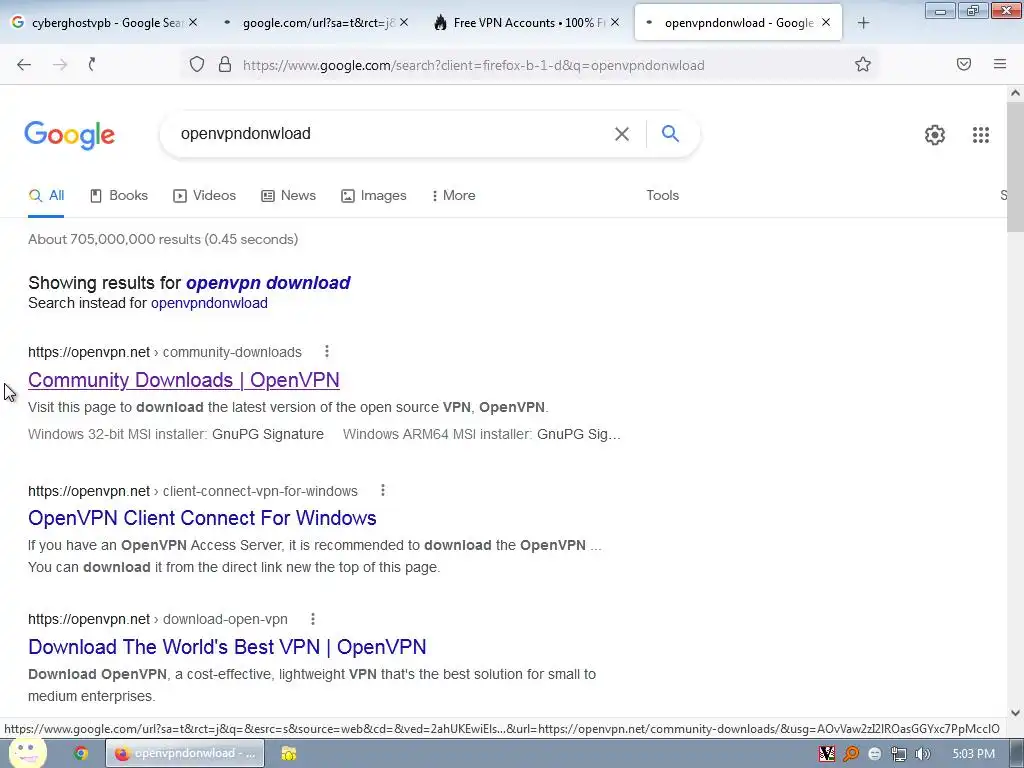
Task: Close the google.com/url tab
Action: [x=404, y=22]
